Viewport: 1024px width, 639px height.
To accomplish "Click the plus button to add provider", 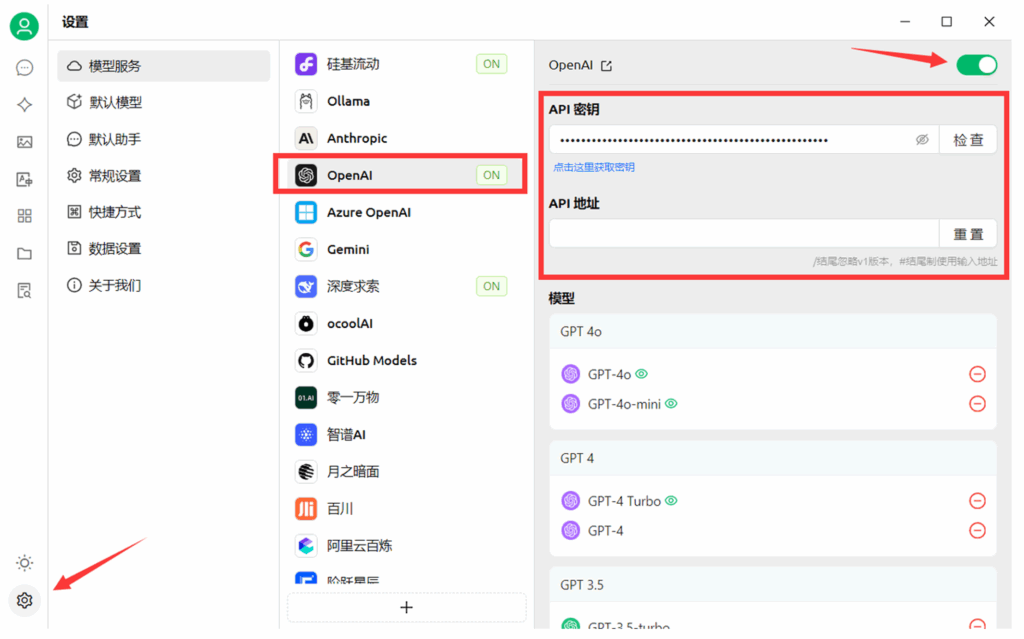I will [406, 607].
